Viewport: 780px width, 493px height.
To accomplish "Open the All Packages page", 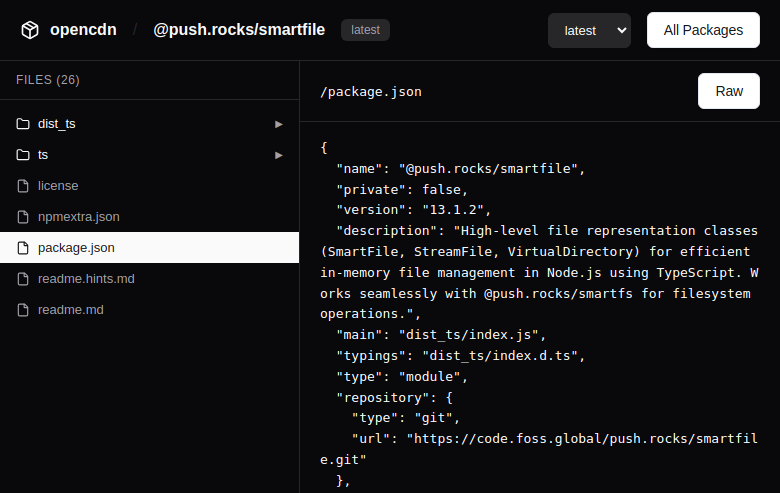I will click(x=703, y=30).
